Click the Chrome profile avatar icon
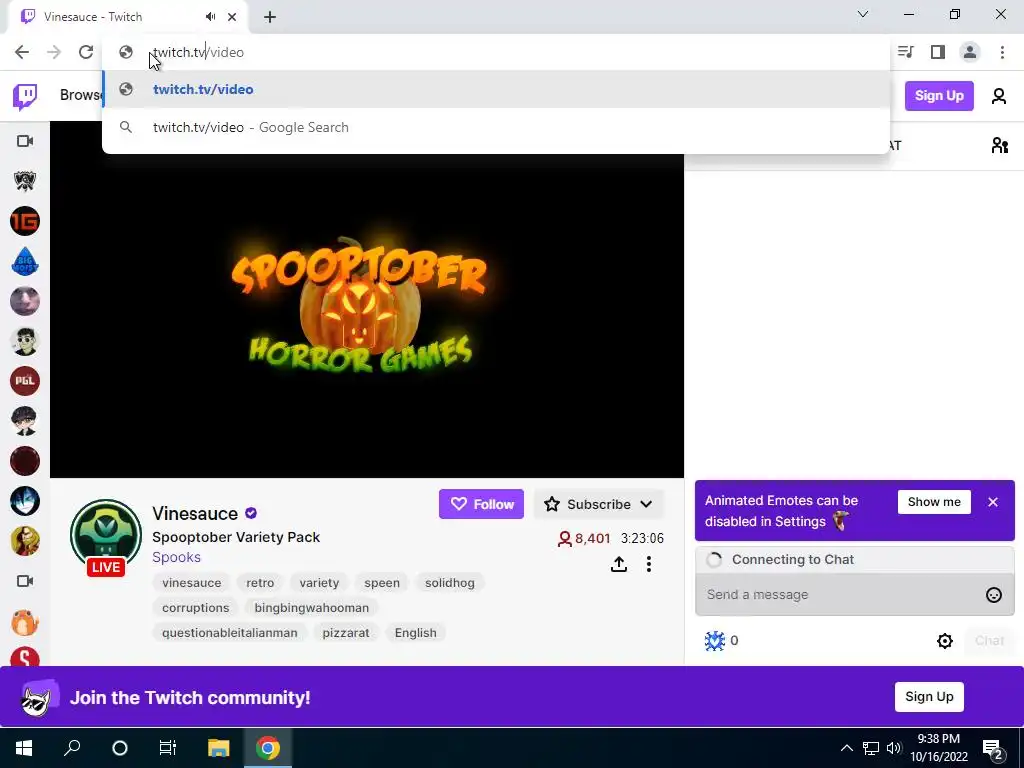1024x768 pixels. (x=970, y=52)
